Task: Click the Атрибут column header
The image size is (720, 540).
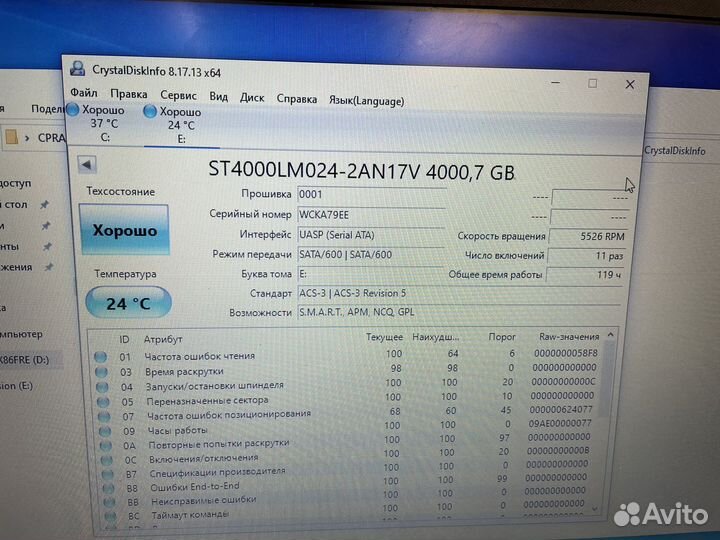Action: coord(163,339)
